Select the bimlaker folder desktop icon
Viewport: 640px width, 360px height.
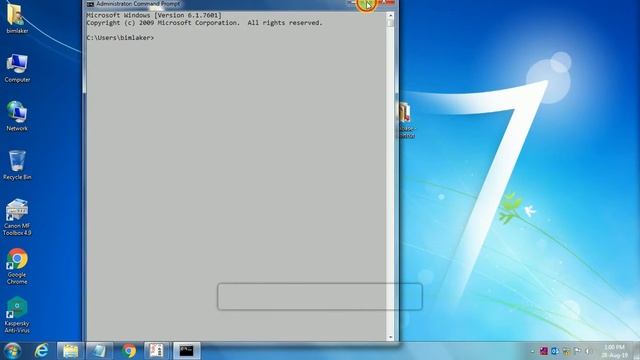coord(17,18)
